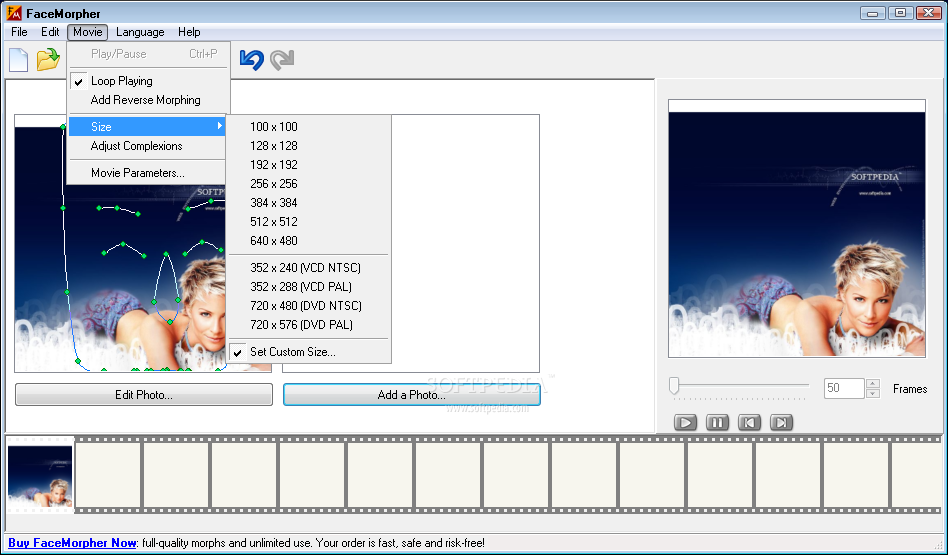Viewport: 948px width, 555px height.
Task: Click the Frames count field
Action: pos(844,388)
